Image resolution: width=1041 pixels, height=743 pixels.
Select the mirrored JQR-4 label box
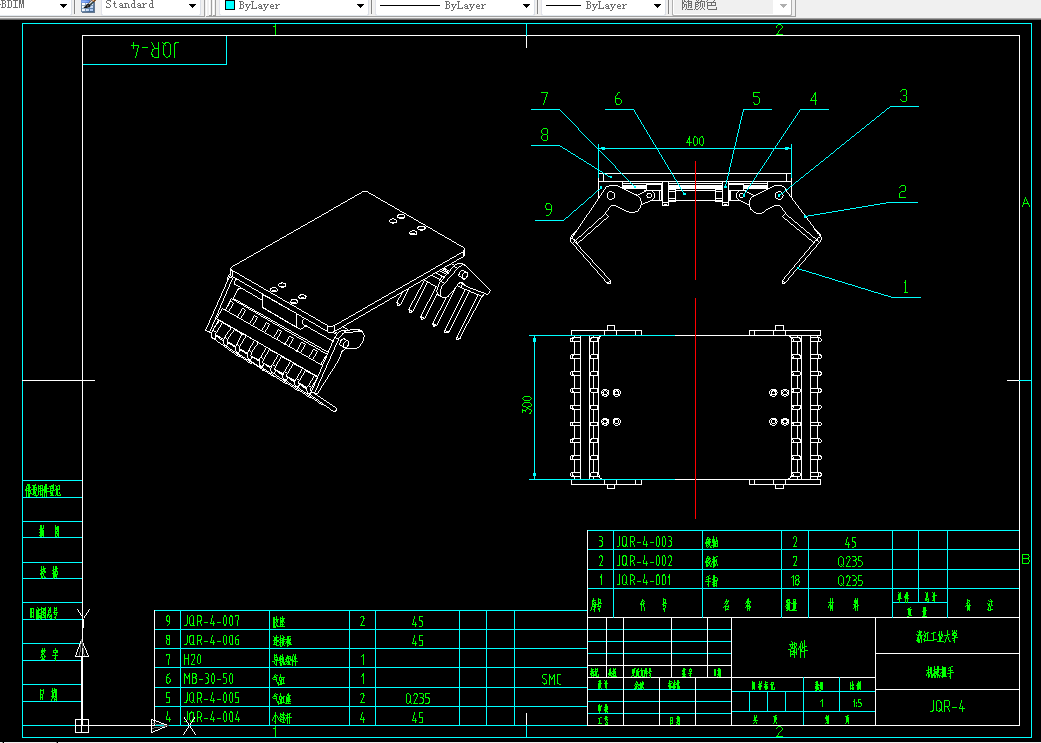coord(155,50)
